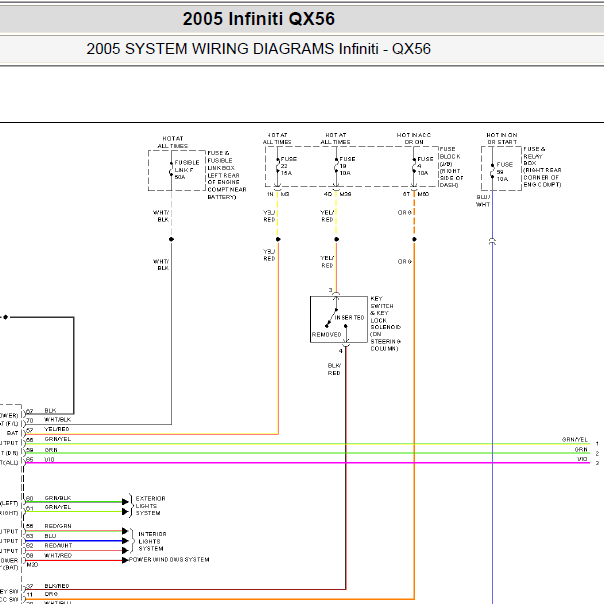Click the arrowhead on the GRN/BLK wire
604x604 pixels.
click(x=125, y=502)
